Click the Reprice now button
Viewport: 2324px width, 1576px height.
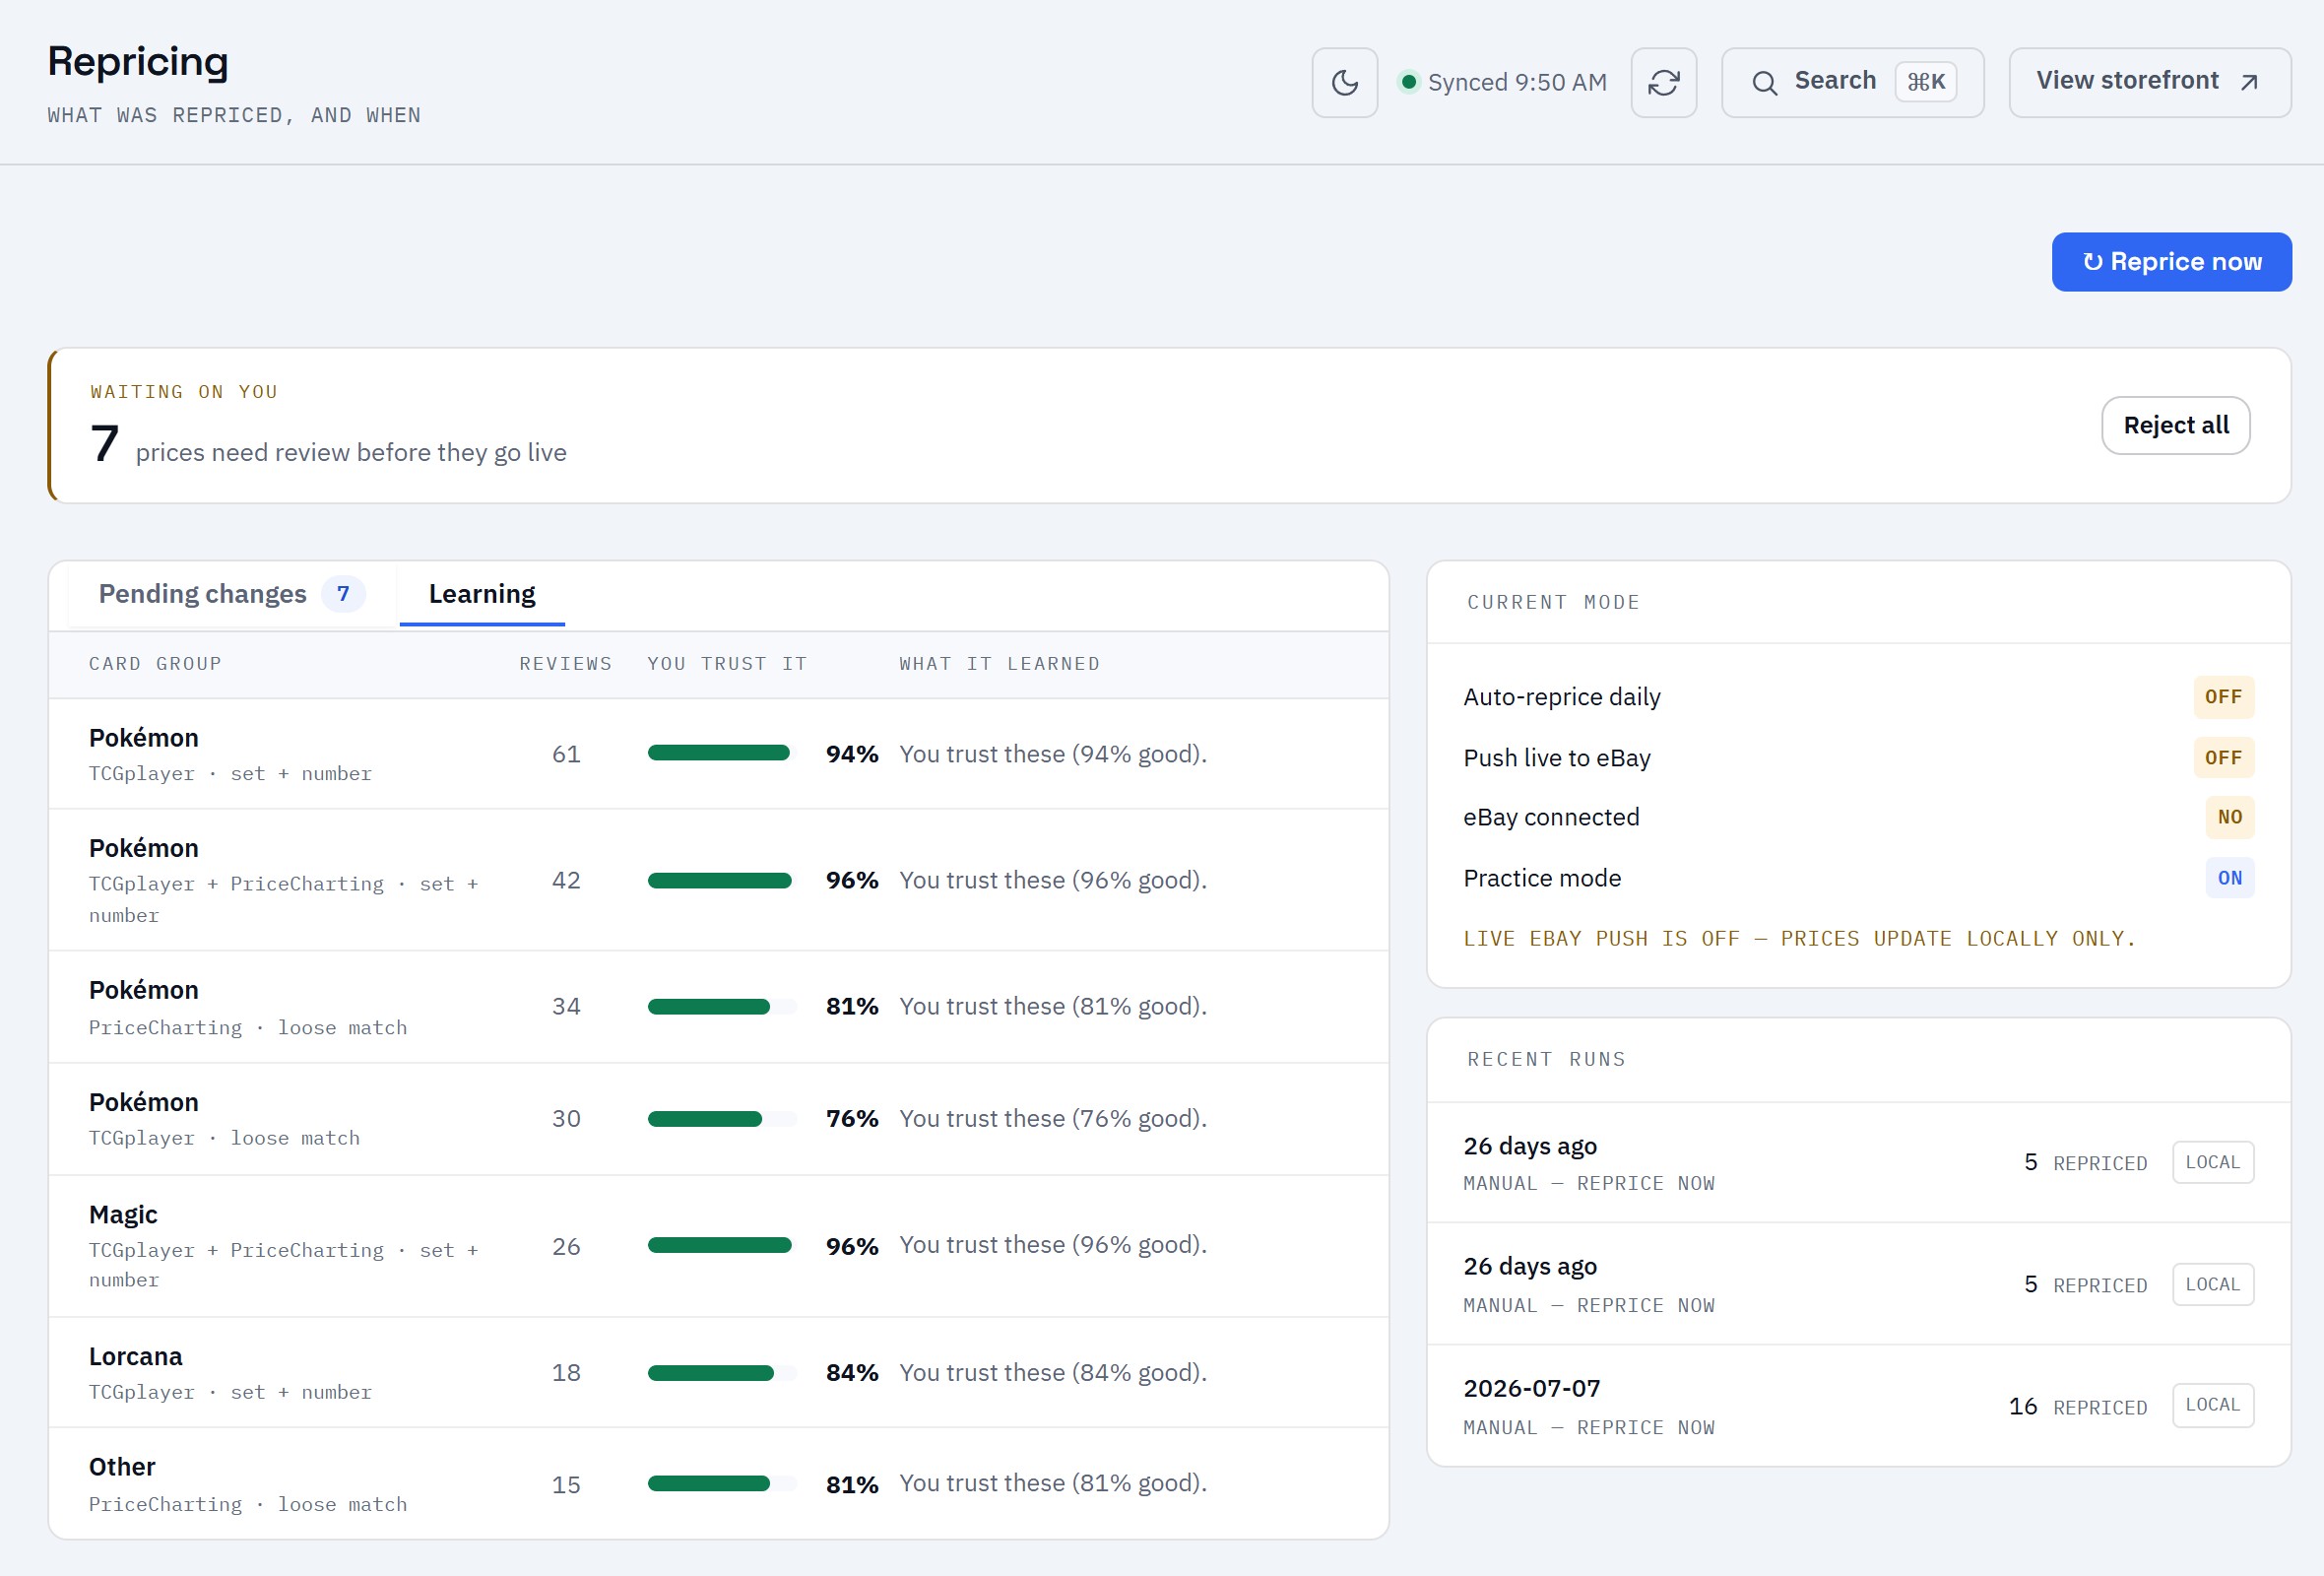pyautogui.click(x=2171, y=262)
